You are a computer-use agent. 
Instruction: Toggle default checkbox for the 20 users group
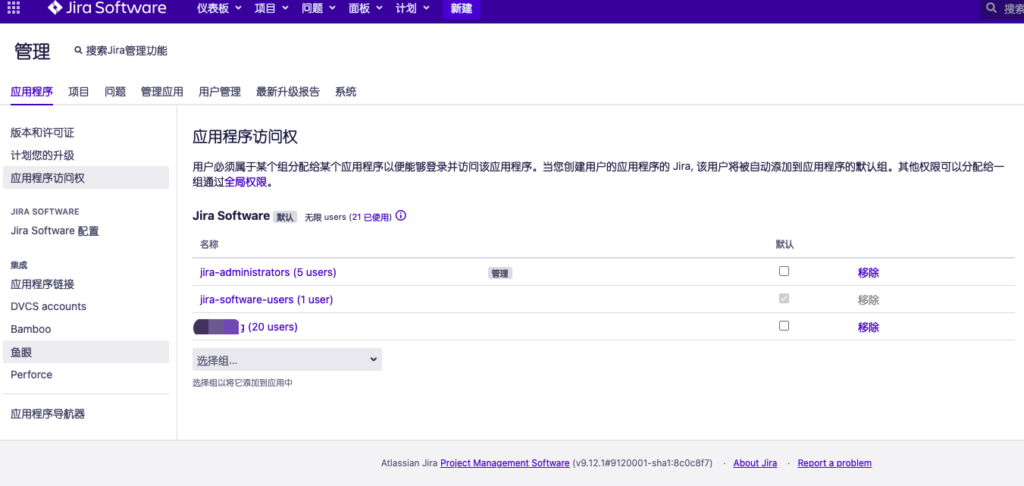(784, 326)
